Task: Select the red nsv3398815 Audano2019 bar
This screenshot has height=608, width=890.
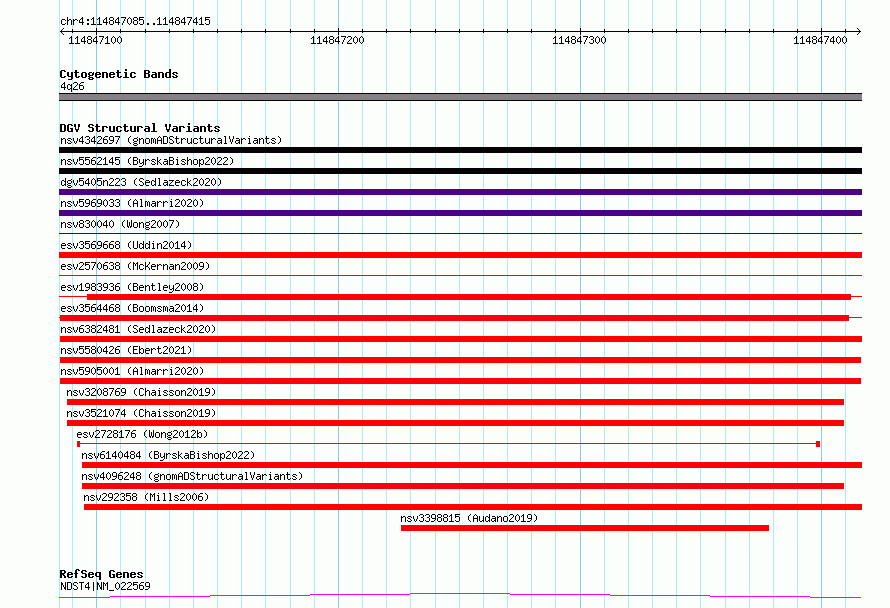Action: [x=585, y=528]
